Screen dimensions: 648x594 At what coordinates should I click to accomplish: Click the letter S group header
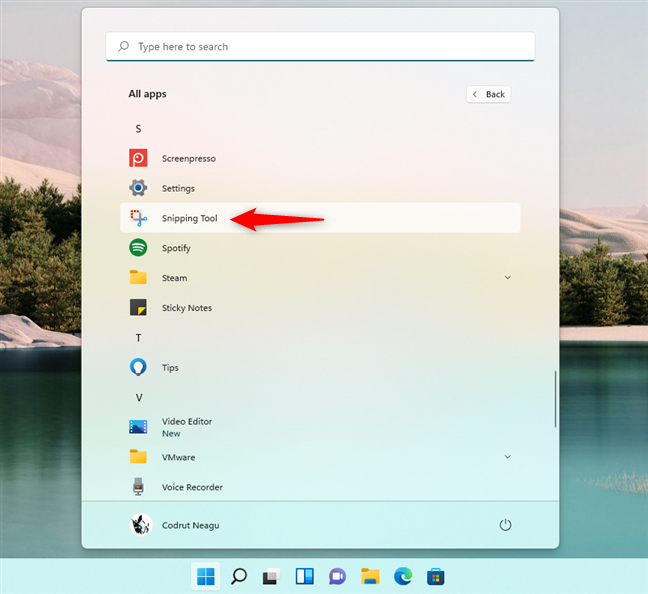138,129
